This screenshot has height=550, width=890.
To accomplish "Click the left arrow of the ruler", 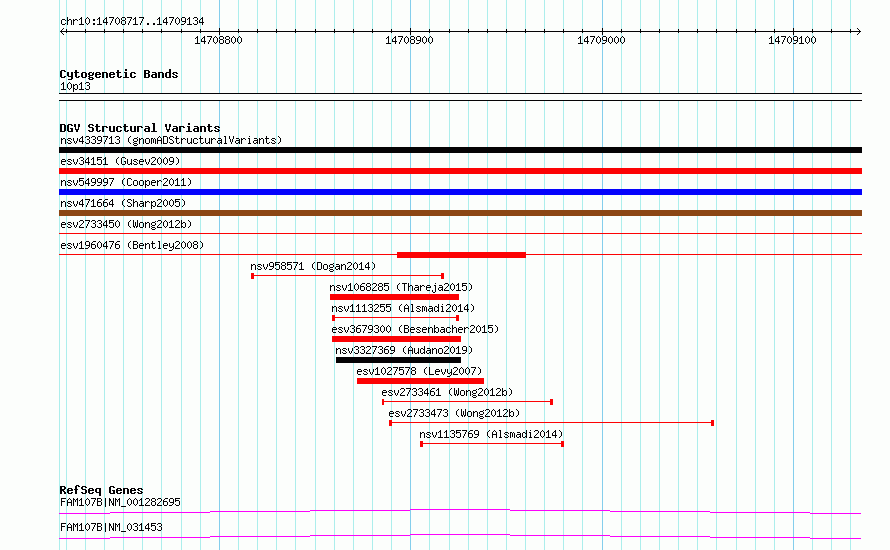I will click(62, 31).
